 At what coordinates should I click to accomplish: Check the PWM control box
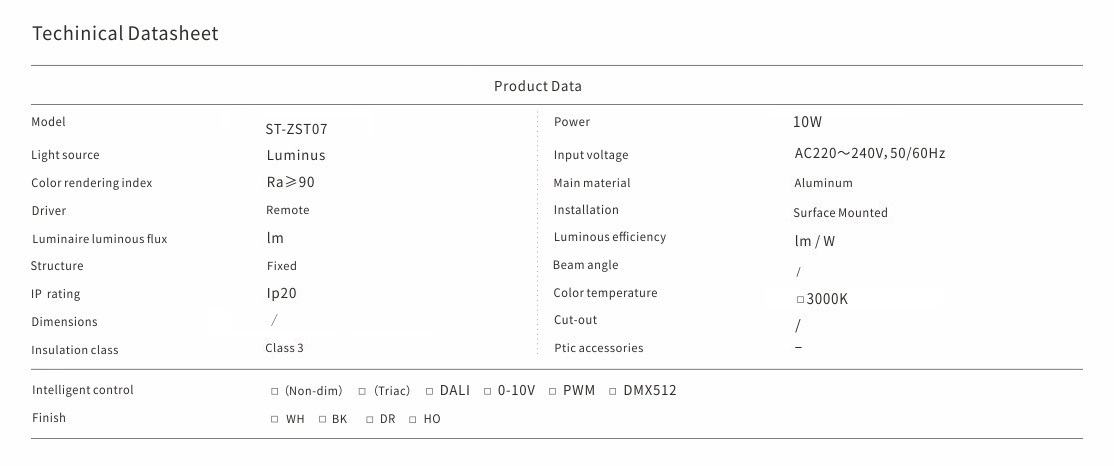tap(552, 392)
